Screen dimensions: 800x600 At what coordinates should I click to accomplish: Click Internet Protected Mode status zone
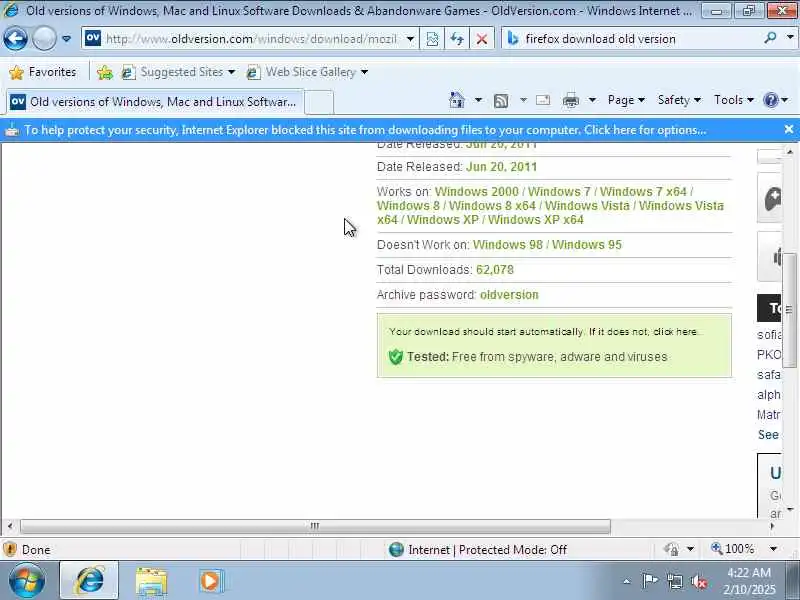pyautogui.click(x=478, y=549)
